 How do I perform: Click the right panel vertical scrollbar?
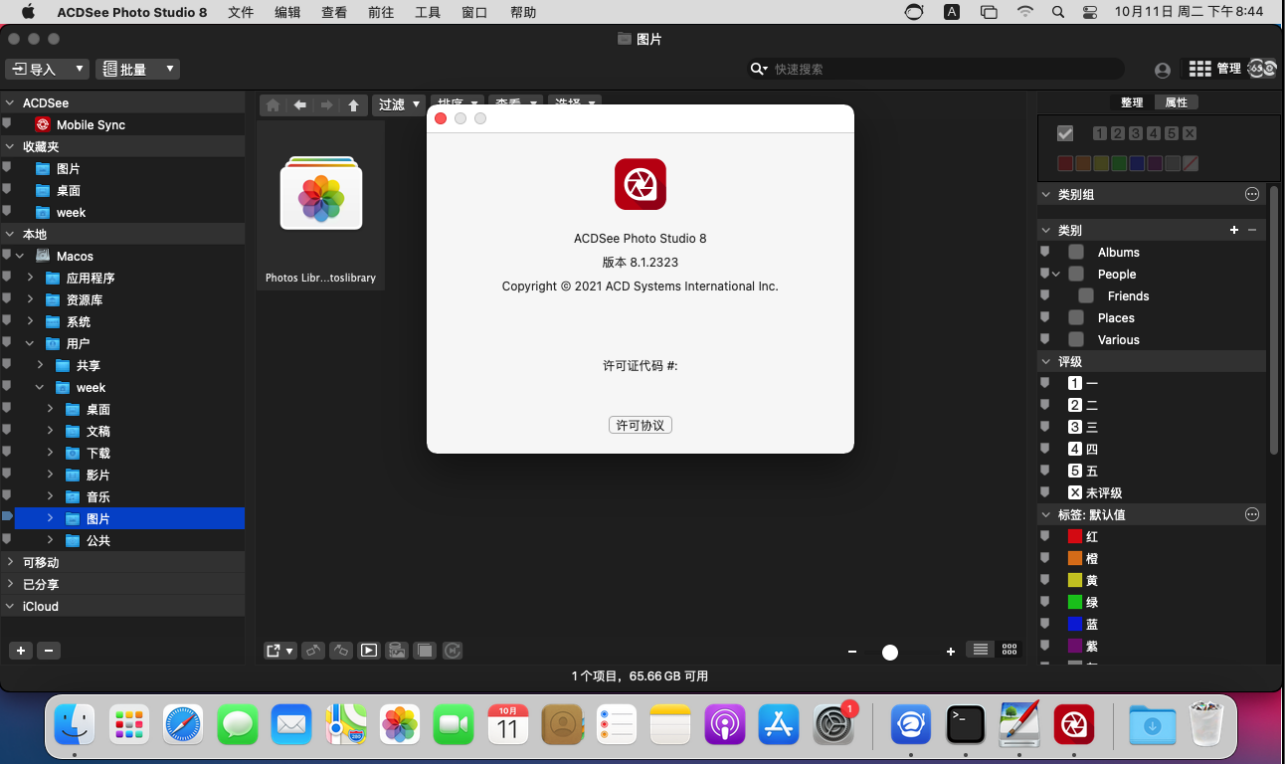coord(1274,320)
